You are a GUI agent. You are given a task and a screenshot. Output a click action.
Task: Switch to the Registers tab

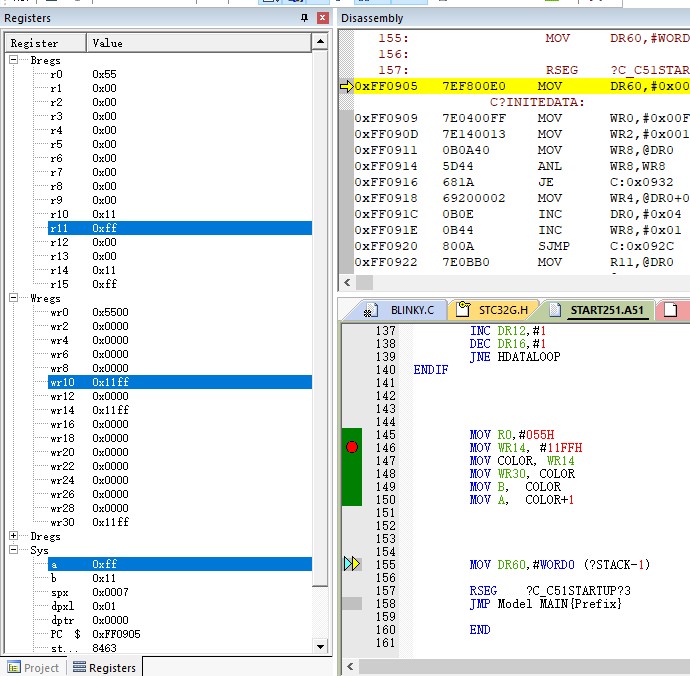click(x=104, y=667)
